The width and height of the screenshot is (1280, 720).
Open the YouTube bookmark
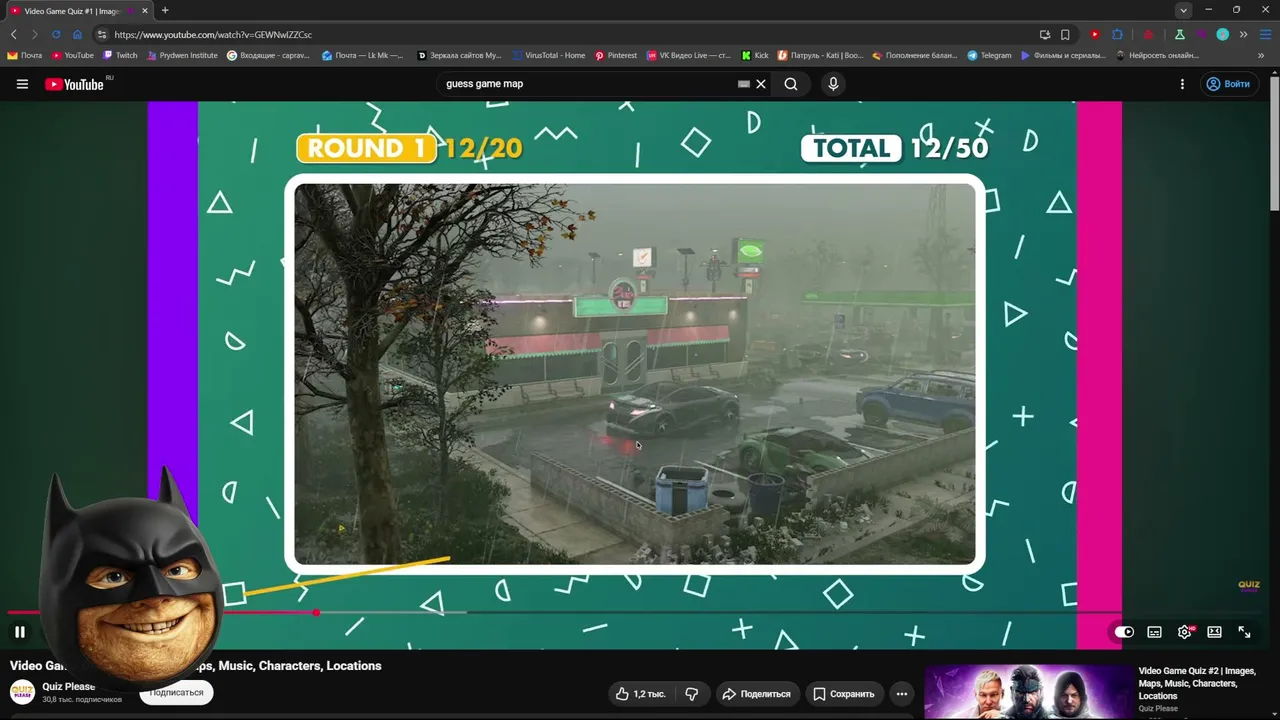[72, 56]
